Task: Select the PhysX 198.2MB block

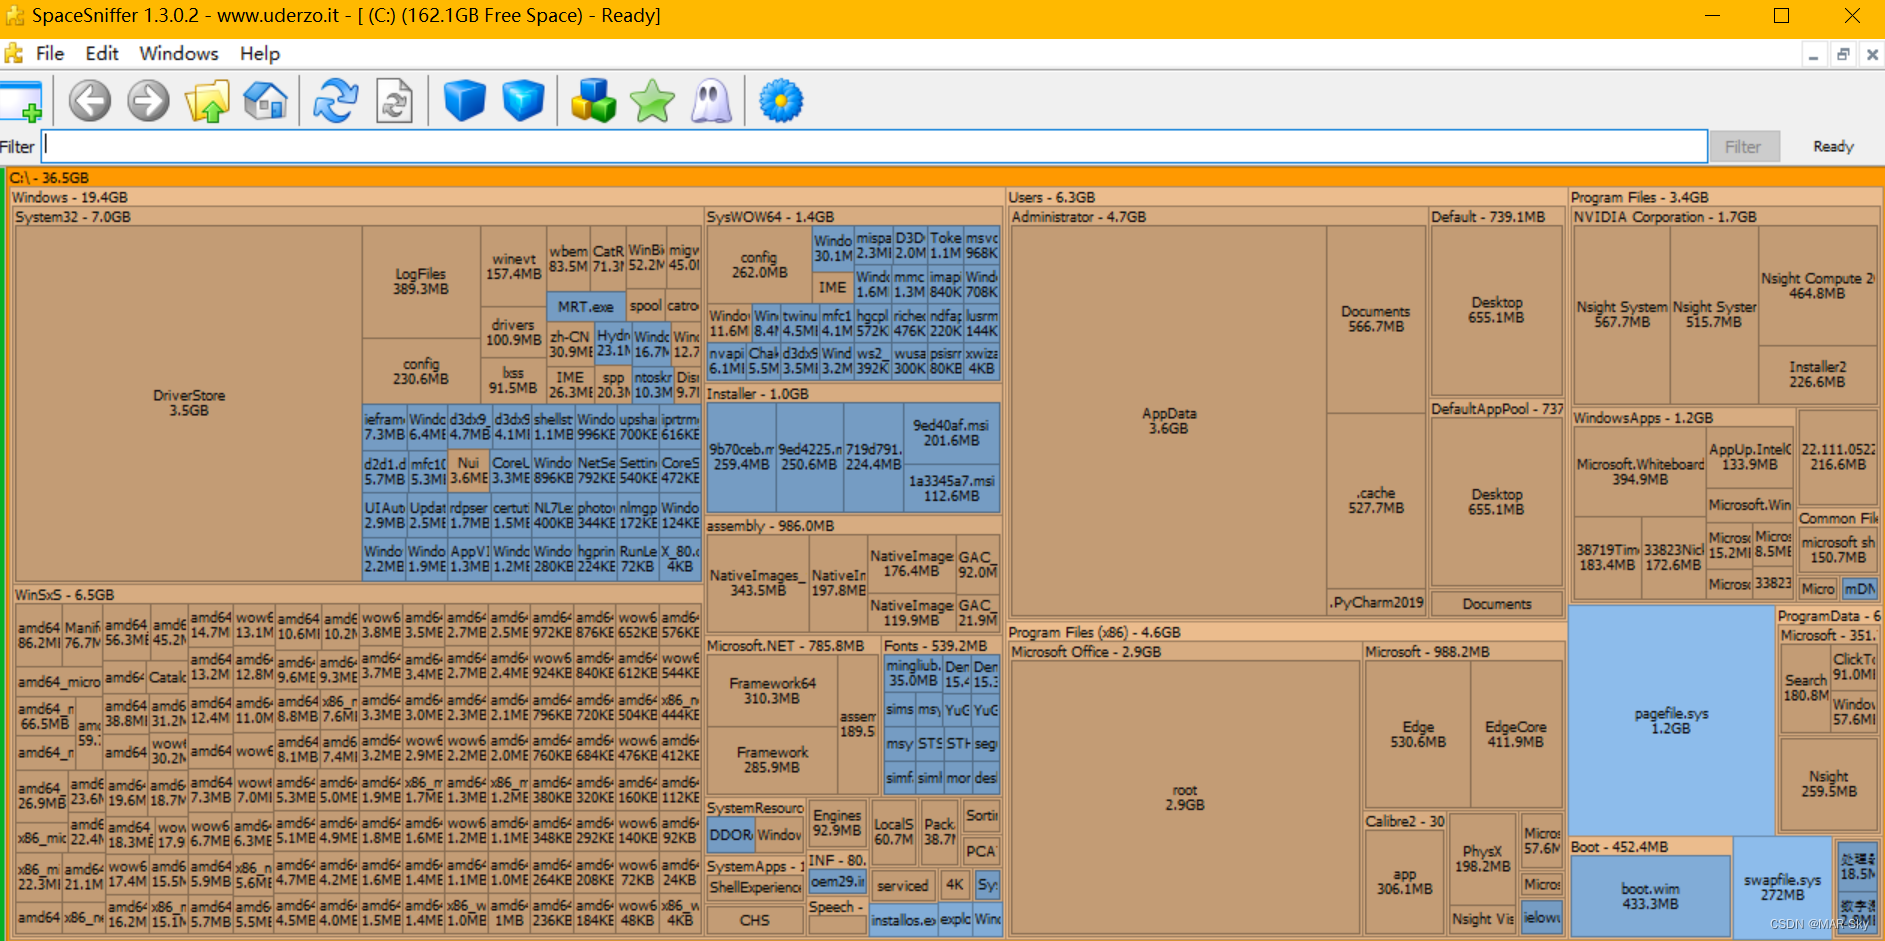Action: (1482, 859)
